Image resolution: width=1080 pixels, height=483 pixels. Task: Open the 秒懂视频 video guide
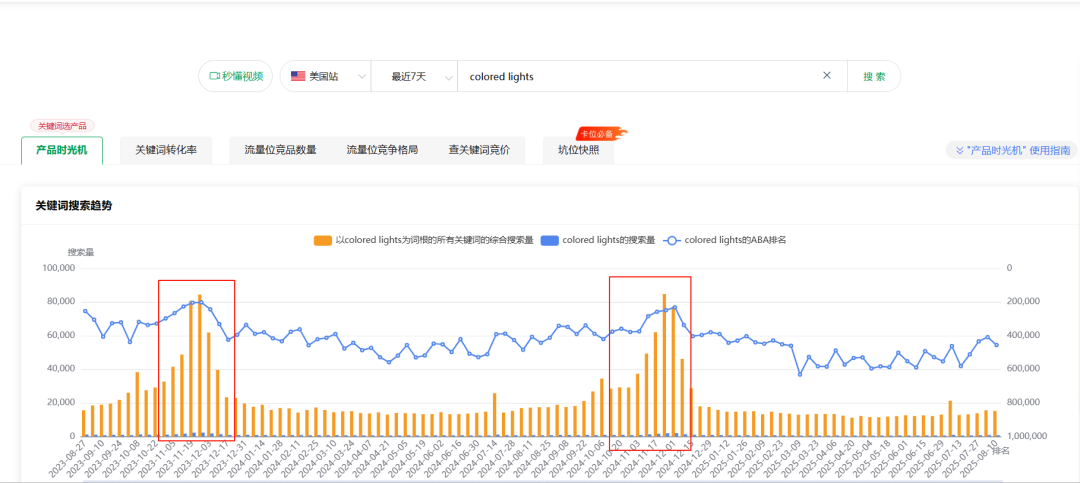tap(236, 76)
